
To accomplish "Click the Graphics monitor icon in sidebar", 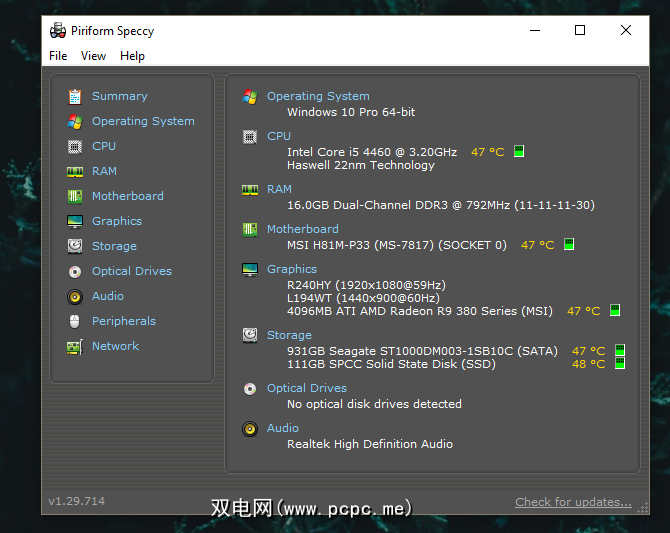I will click(75, 221).
